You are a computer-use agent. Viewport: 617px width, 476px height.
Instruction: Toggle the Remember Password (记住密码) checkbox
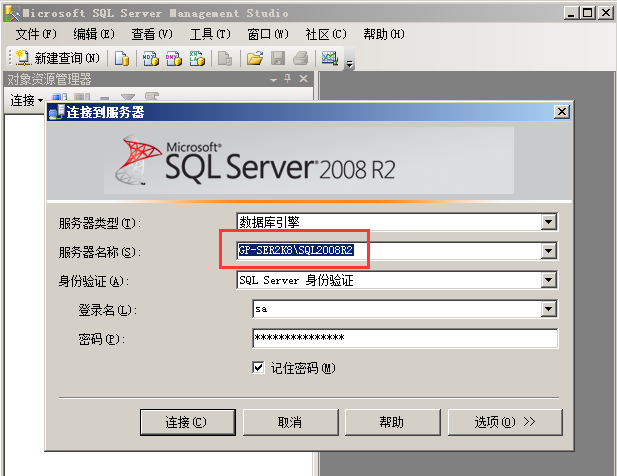click(x=259, y=368)
